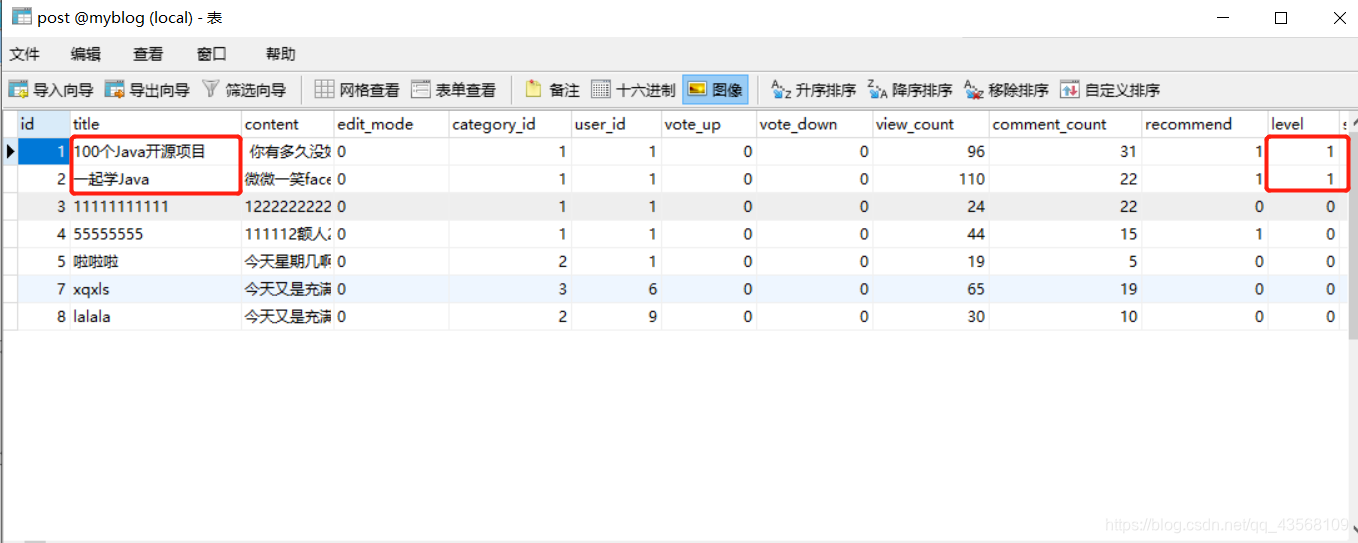
Task: Select the title column header
Action: click(x=155, y=124)
